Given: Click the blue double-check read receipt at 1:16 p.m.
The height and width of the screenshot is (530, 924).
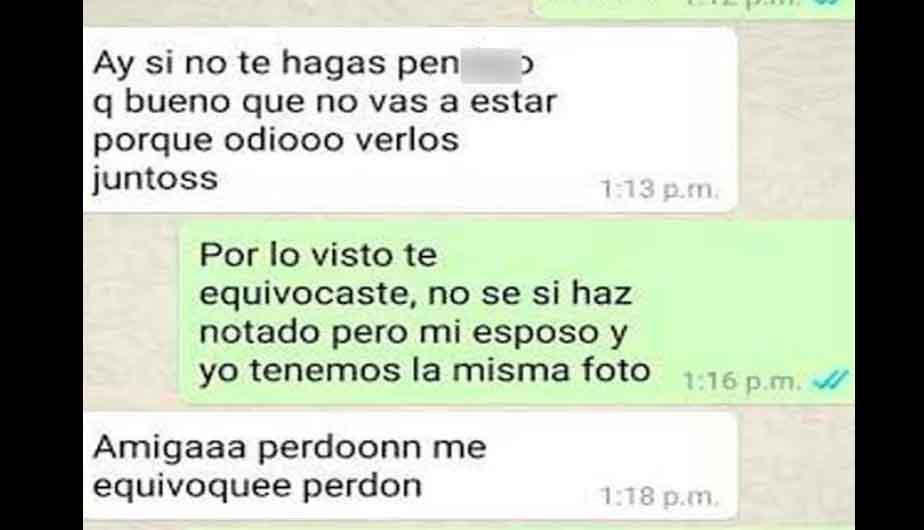Looking at the screenshot, I should point(830,380).
